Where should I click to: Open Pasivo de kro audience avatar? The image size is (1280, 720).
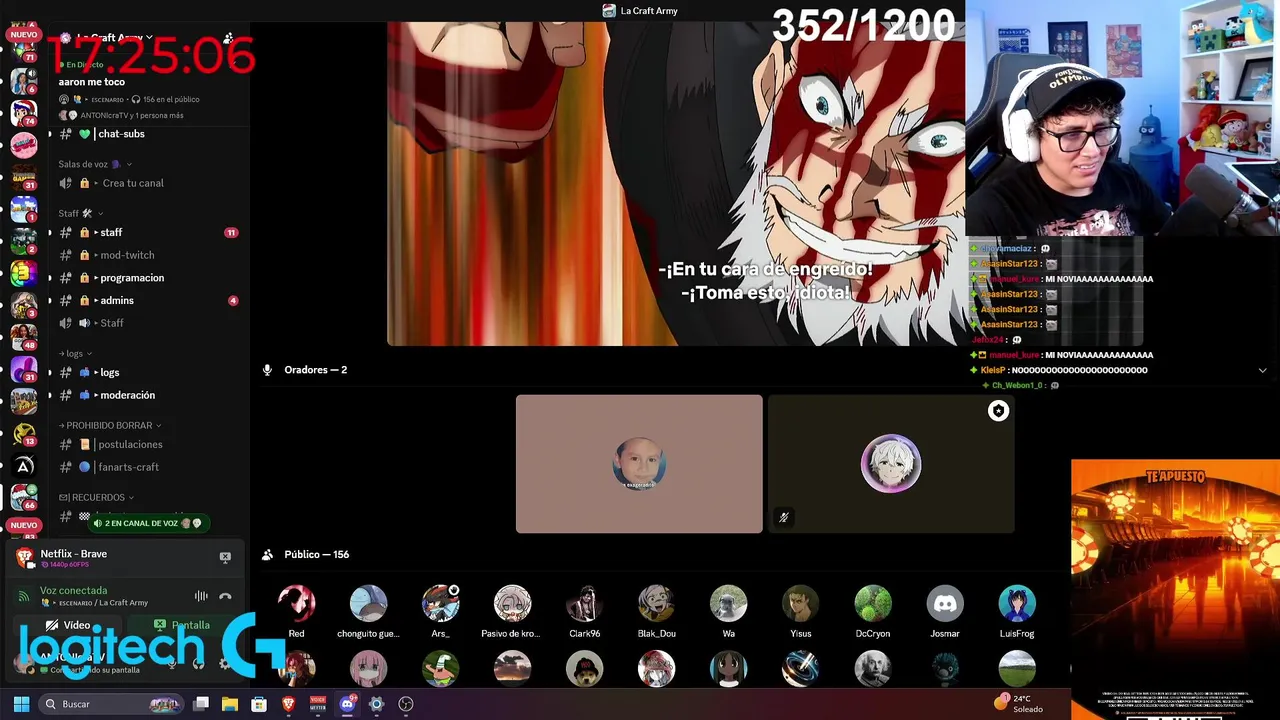click(x=512, y=604)
